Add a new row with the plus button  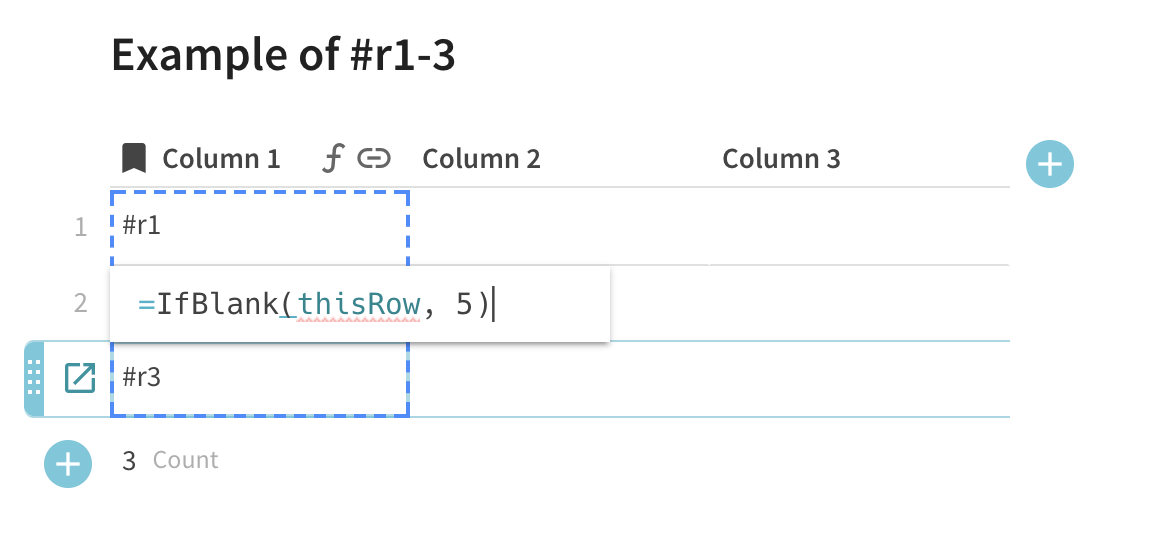(x=68, y=464)
